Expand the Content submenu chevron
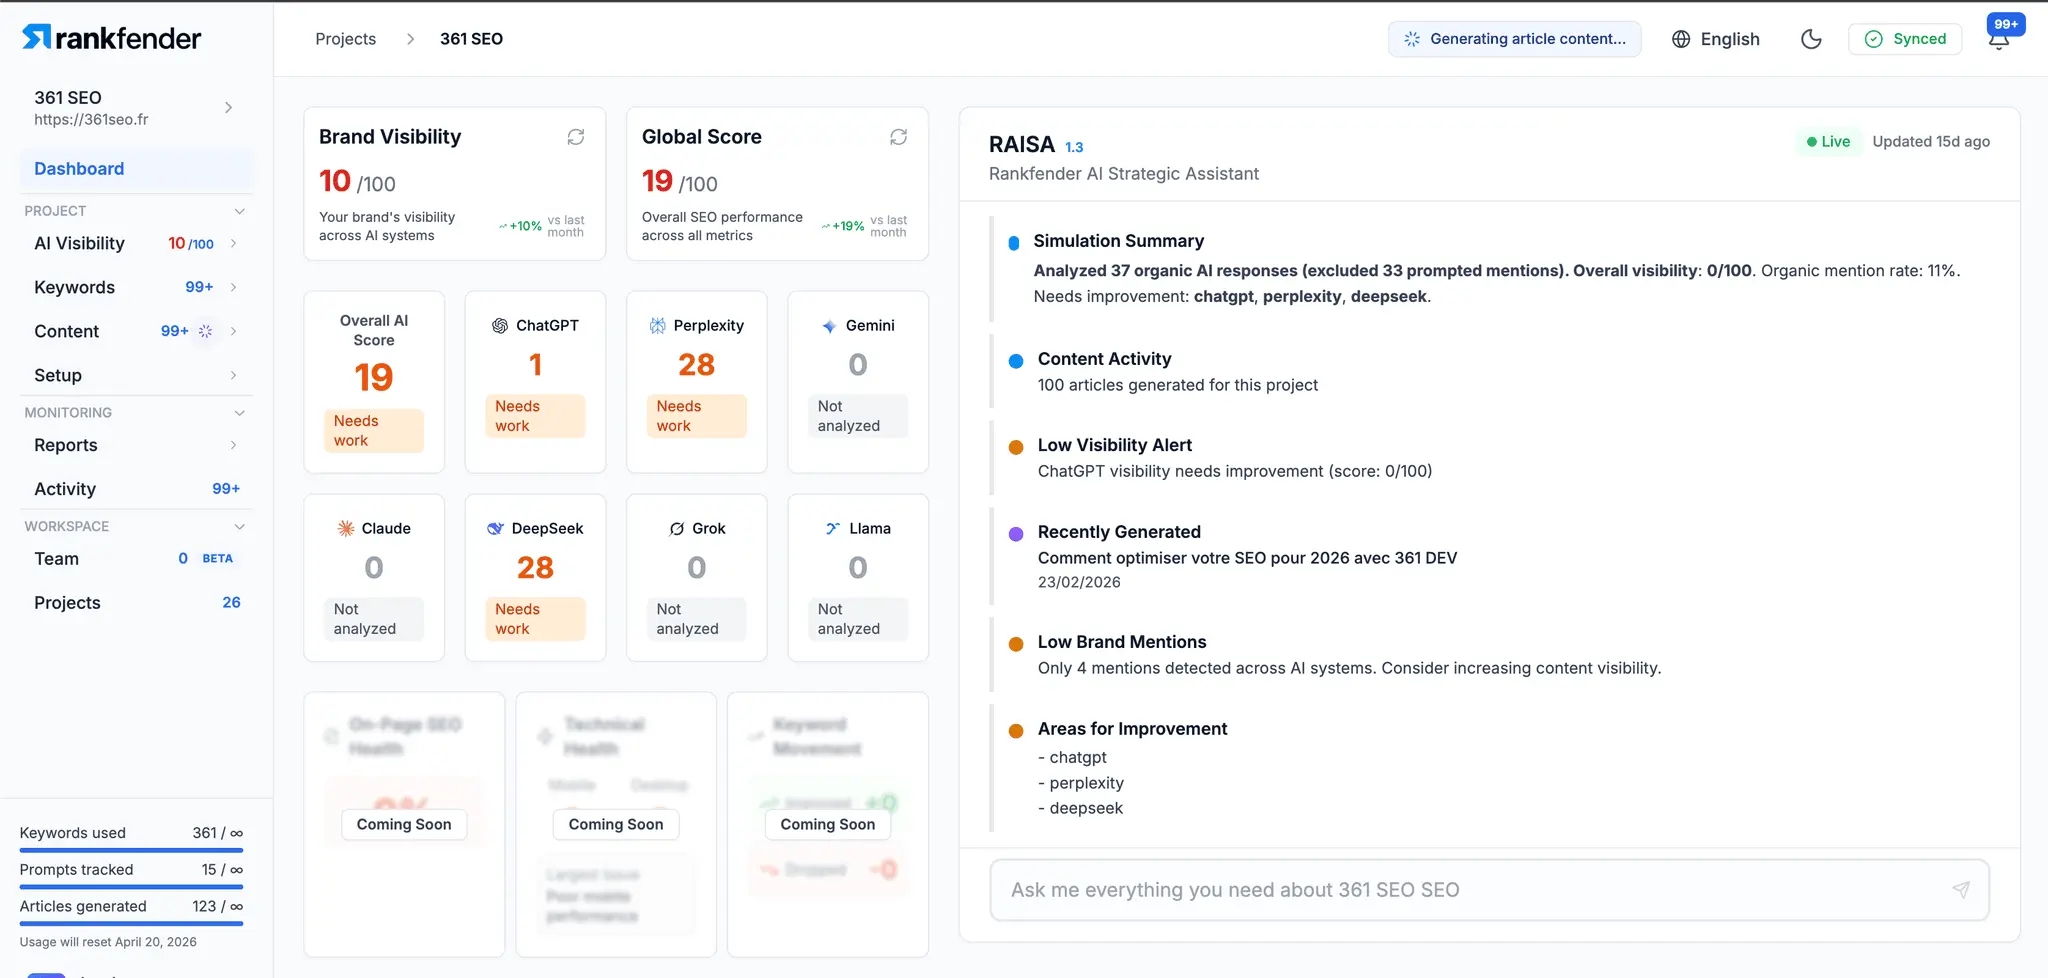 234,331
